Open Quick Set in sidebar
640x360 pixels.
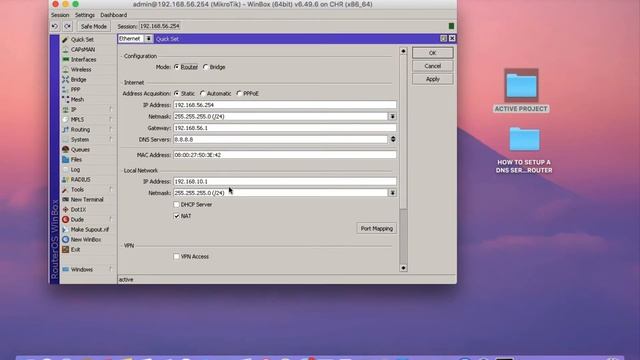[x=82, y=40]
